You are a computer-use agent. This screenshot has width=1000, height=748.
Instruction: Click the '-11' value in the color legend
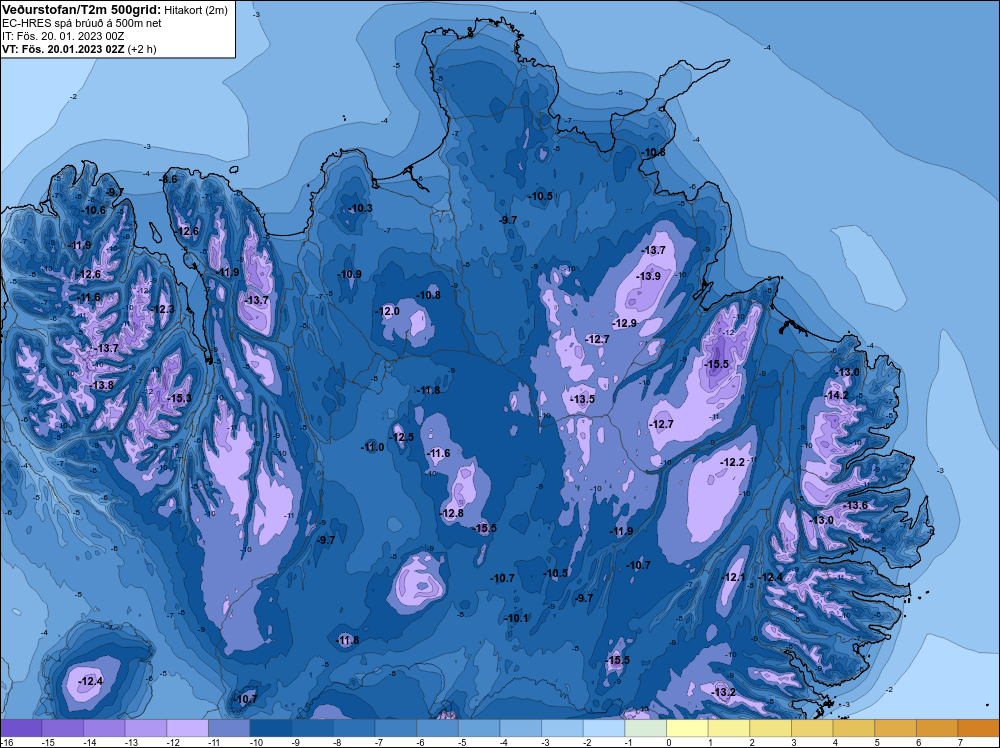[213, 742]
